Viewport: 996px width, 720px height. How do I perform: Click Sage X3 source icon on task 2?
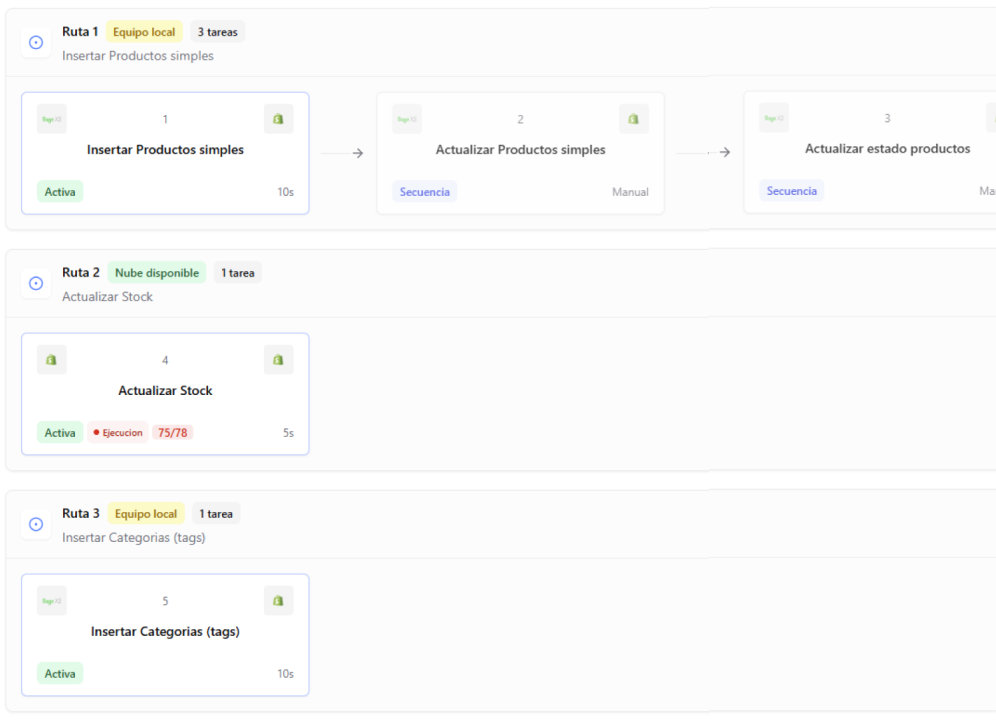click(x=407, y=119)
